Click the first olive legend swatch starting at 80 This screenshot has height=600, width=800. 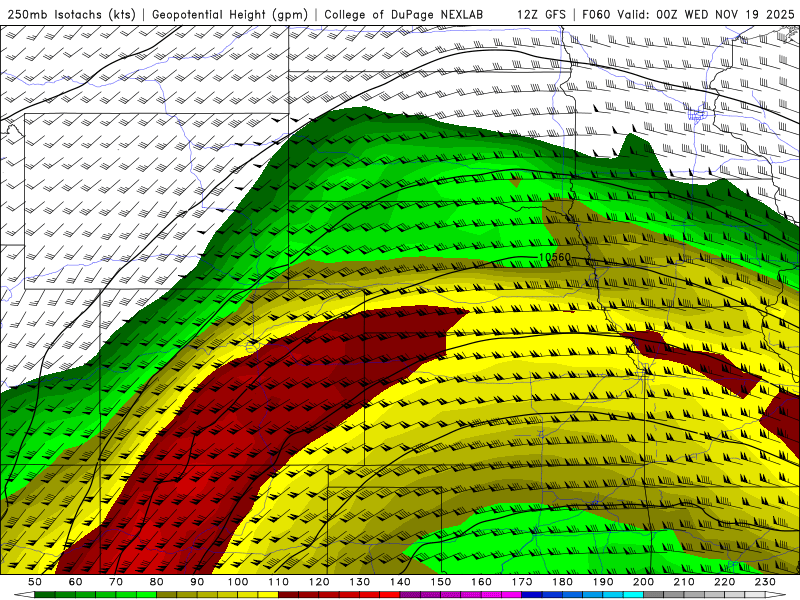pyautogui.click(x=166, y=594)
